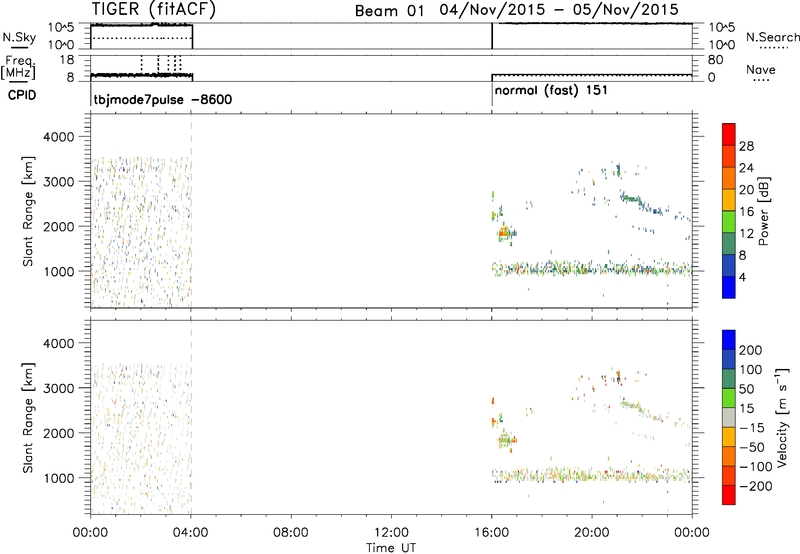Click the 16:00 time tick label
This screenshot has height=554, width=800.
(x=491, y=533)
